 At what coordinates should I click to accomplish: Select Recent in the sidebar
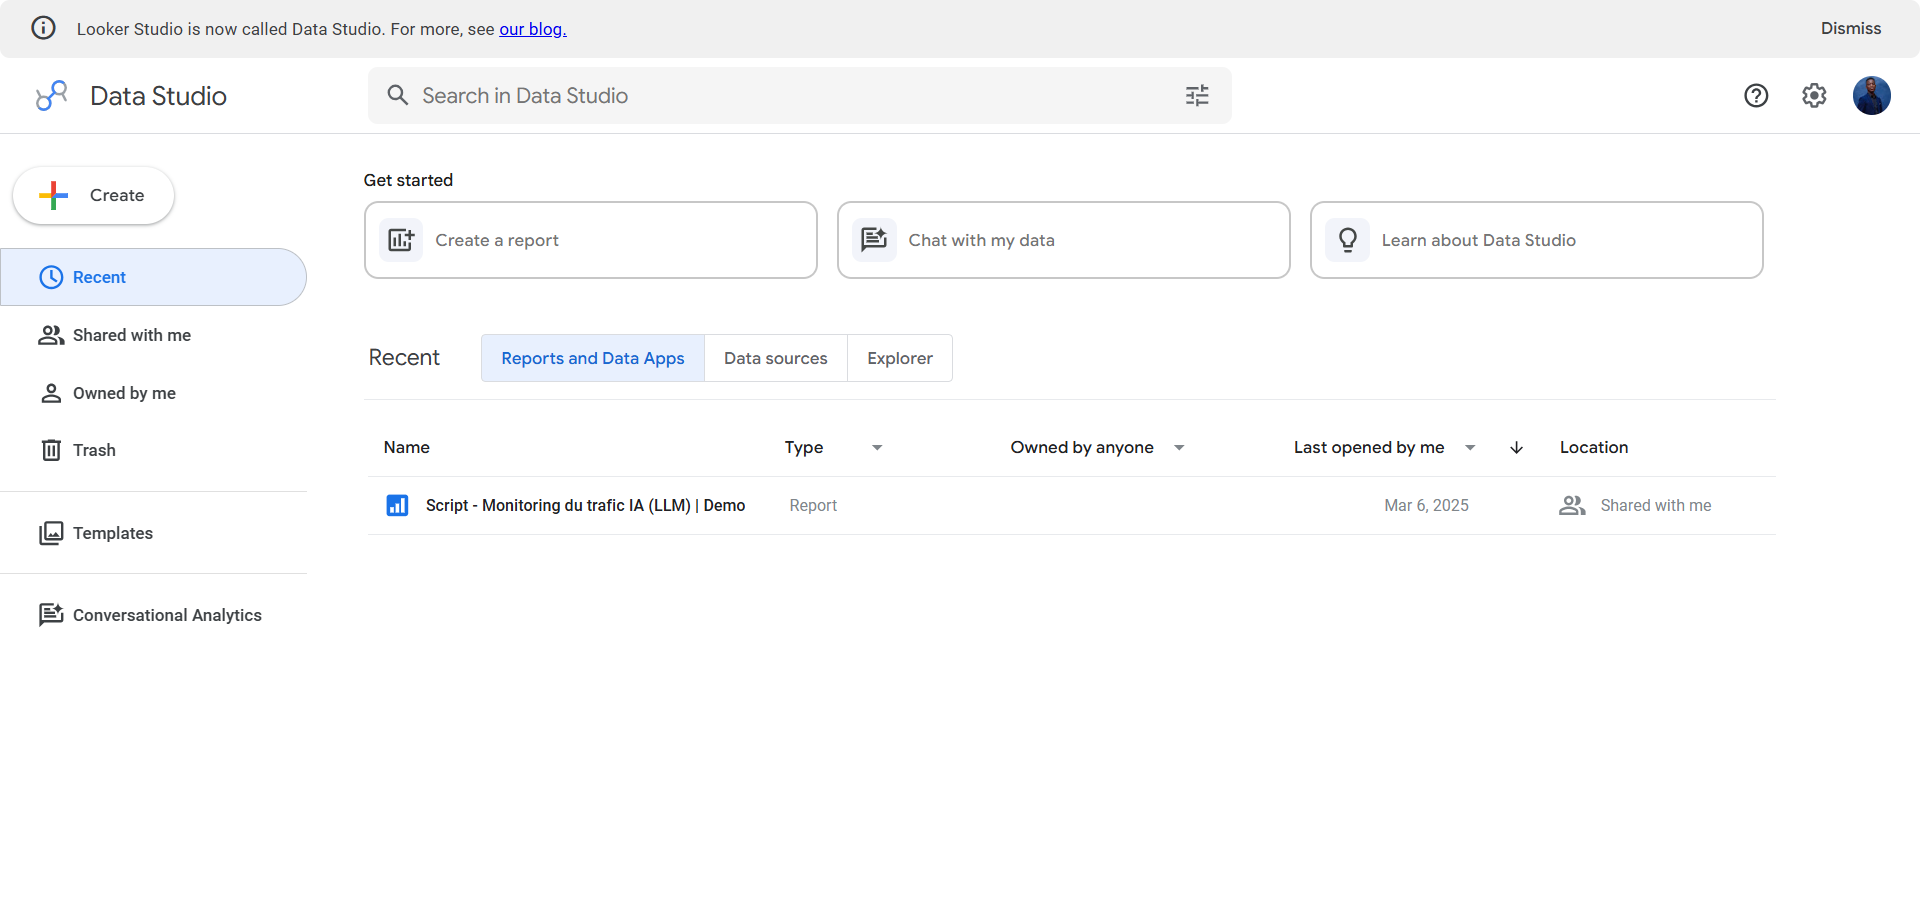[153, 277]
